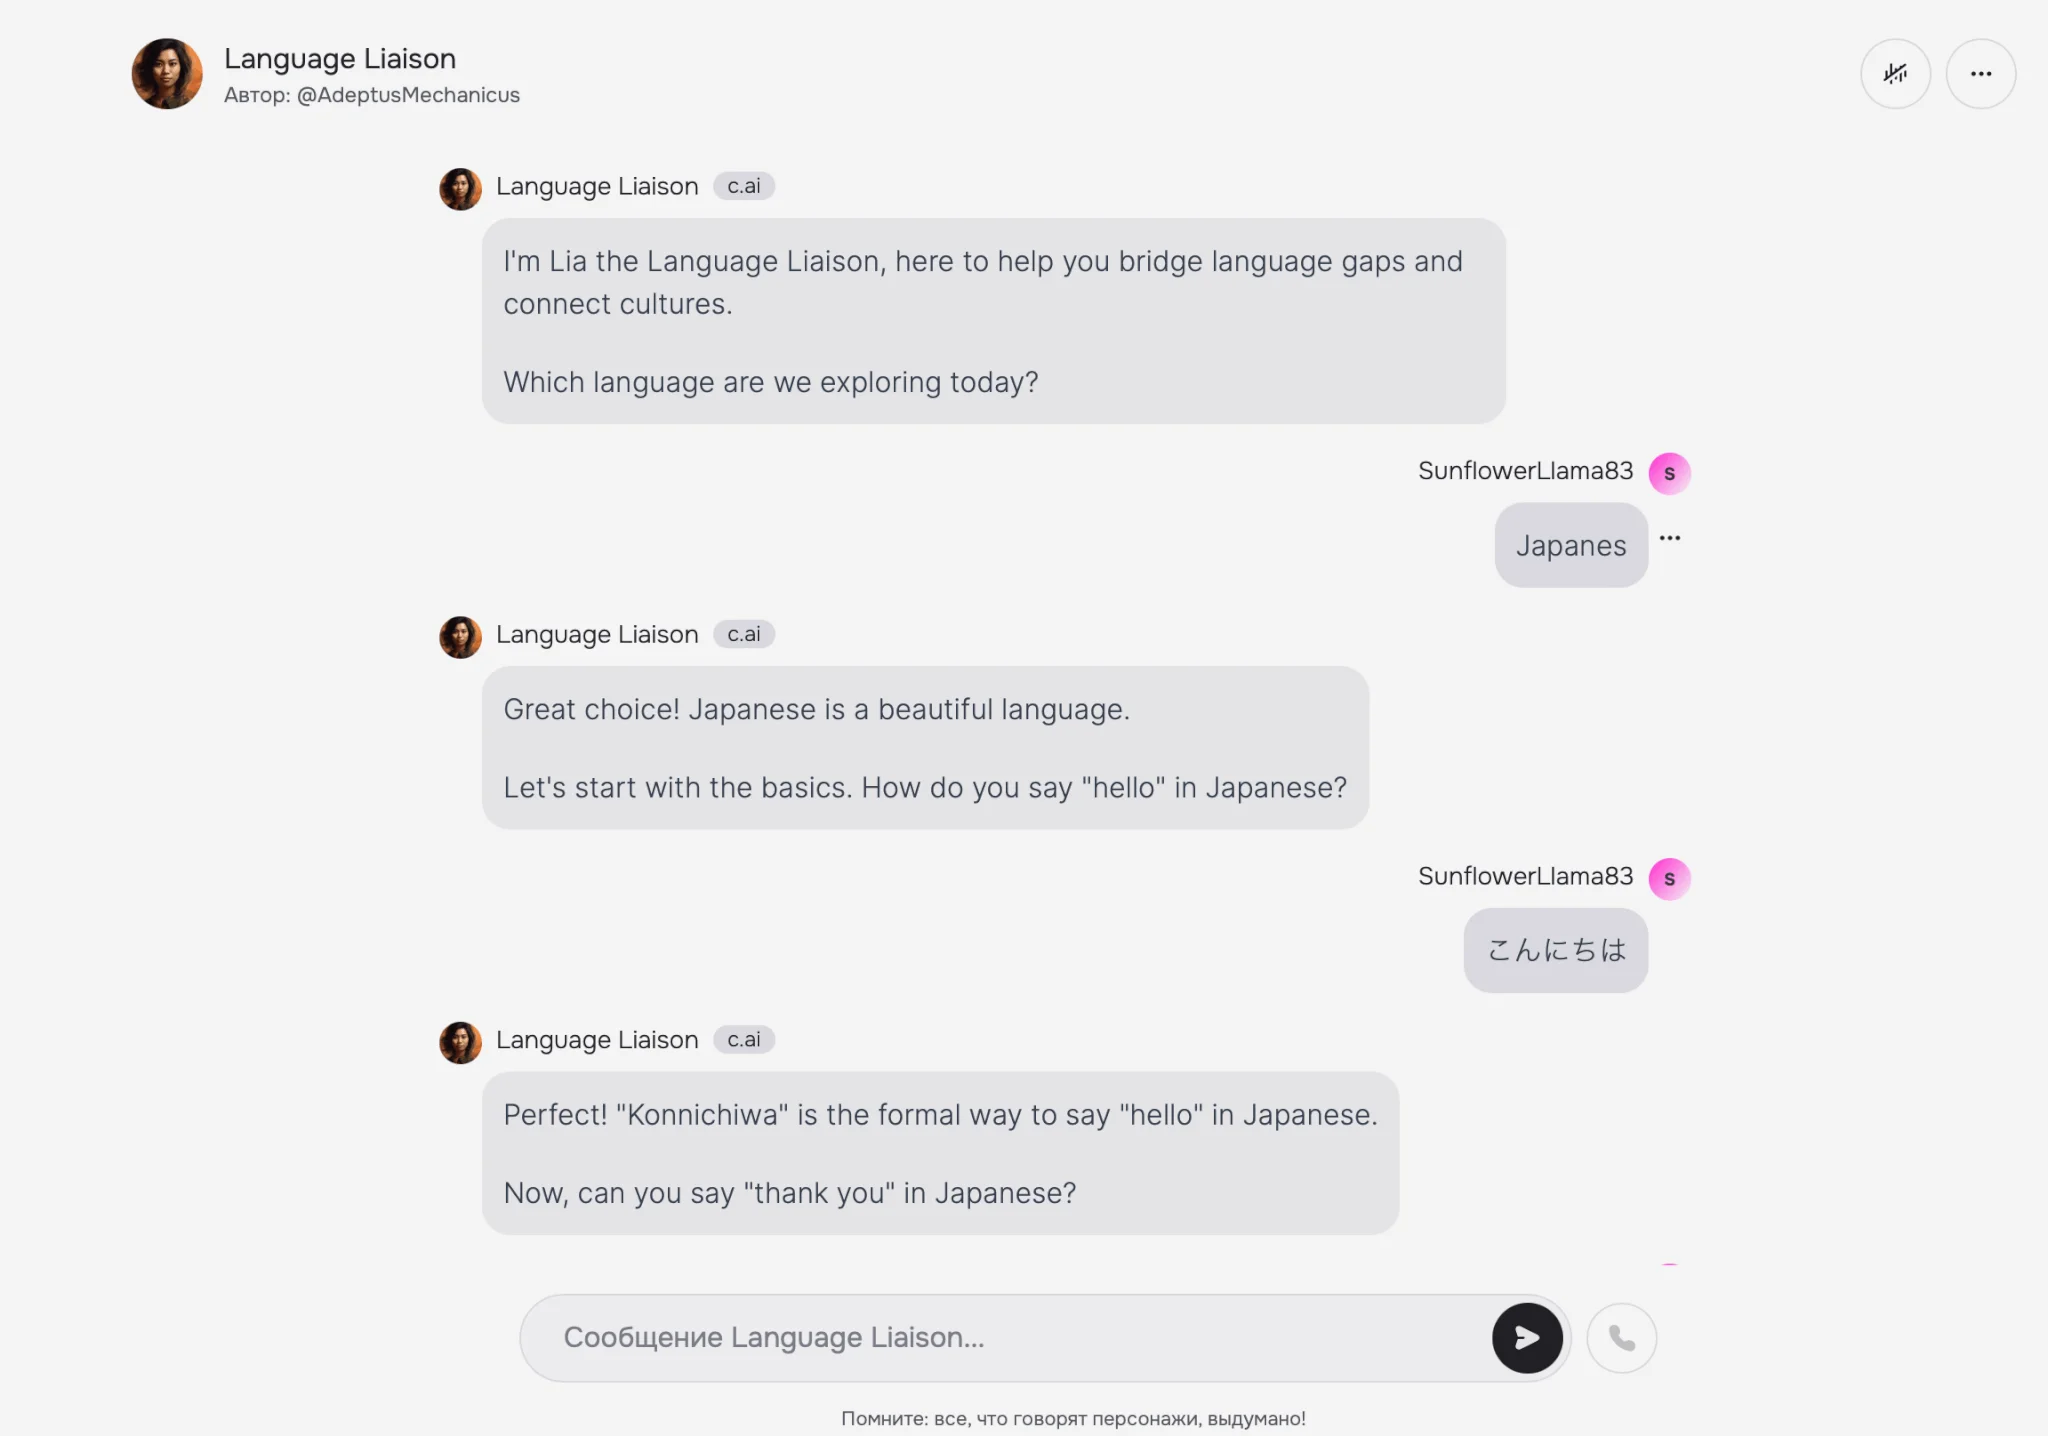The image size is (2048, 1436).
Task: Click SunflowerLlama83 username above "Japanes"
Action: (x=1525, y=471)
